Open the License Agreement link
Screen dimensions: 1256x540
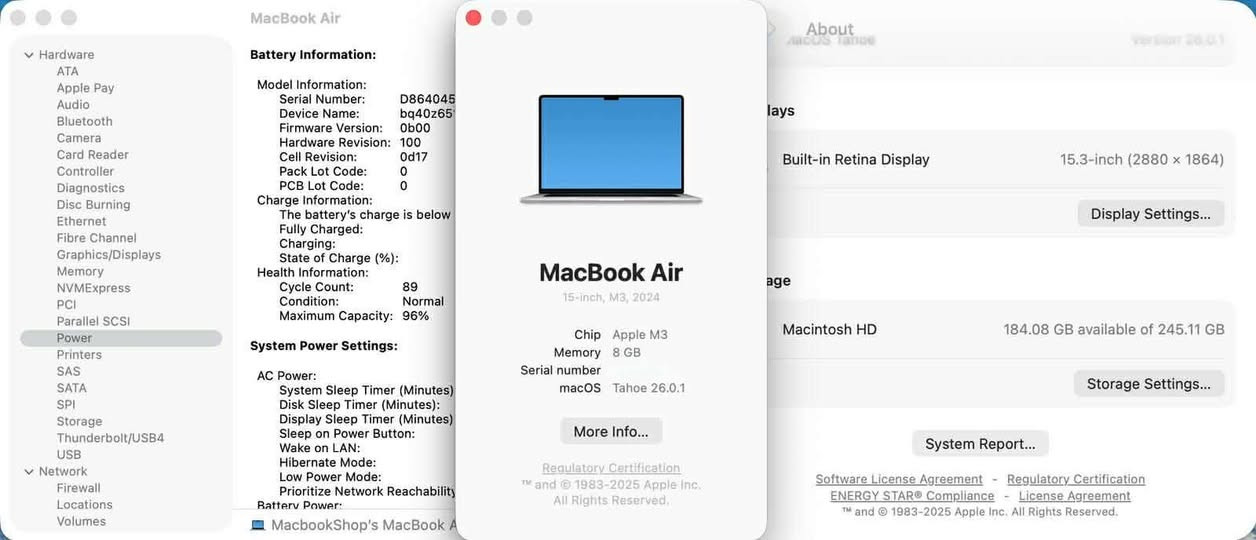[x=1074, y=496]
